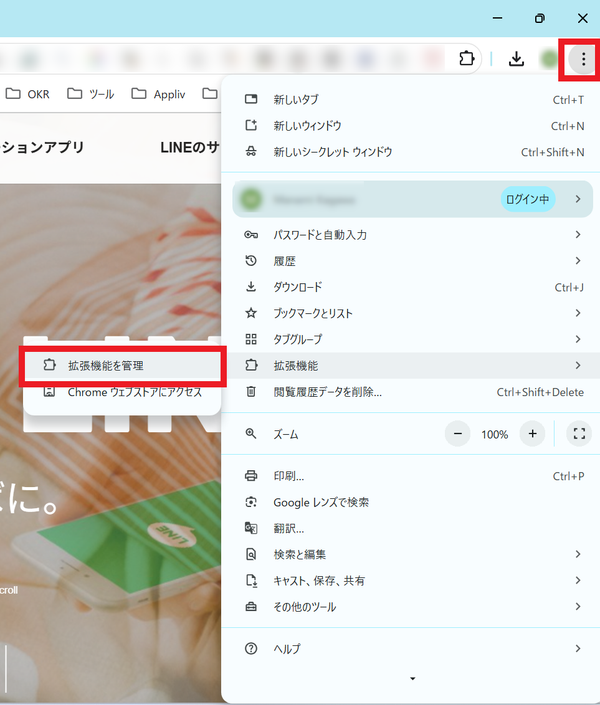Image resolution: width=600 pixels, height=705 pixels.
Task: Minimize the Chrome window
Action: (x=497, y=18)
